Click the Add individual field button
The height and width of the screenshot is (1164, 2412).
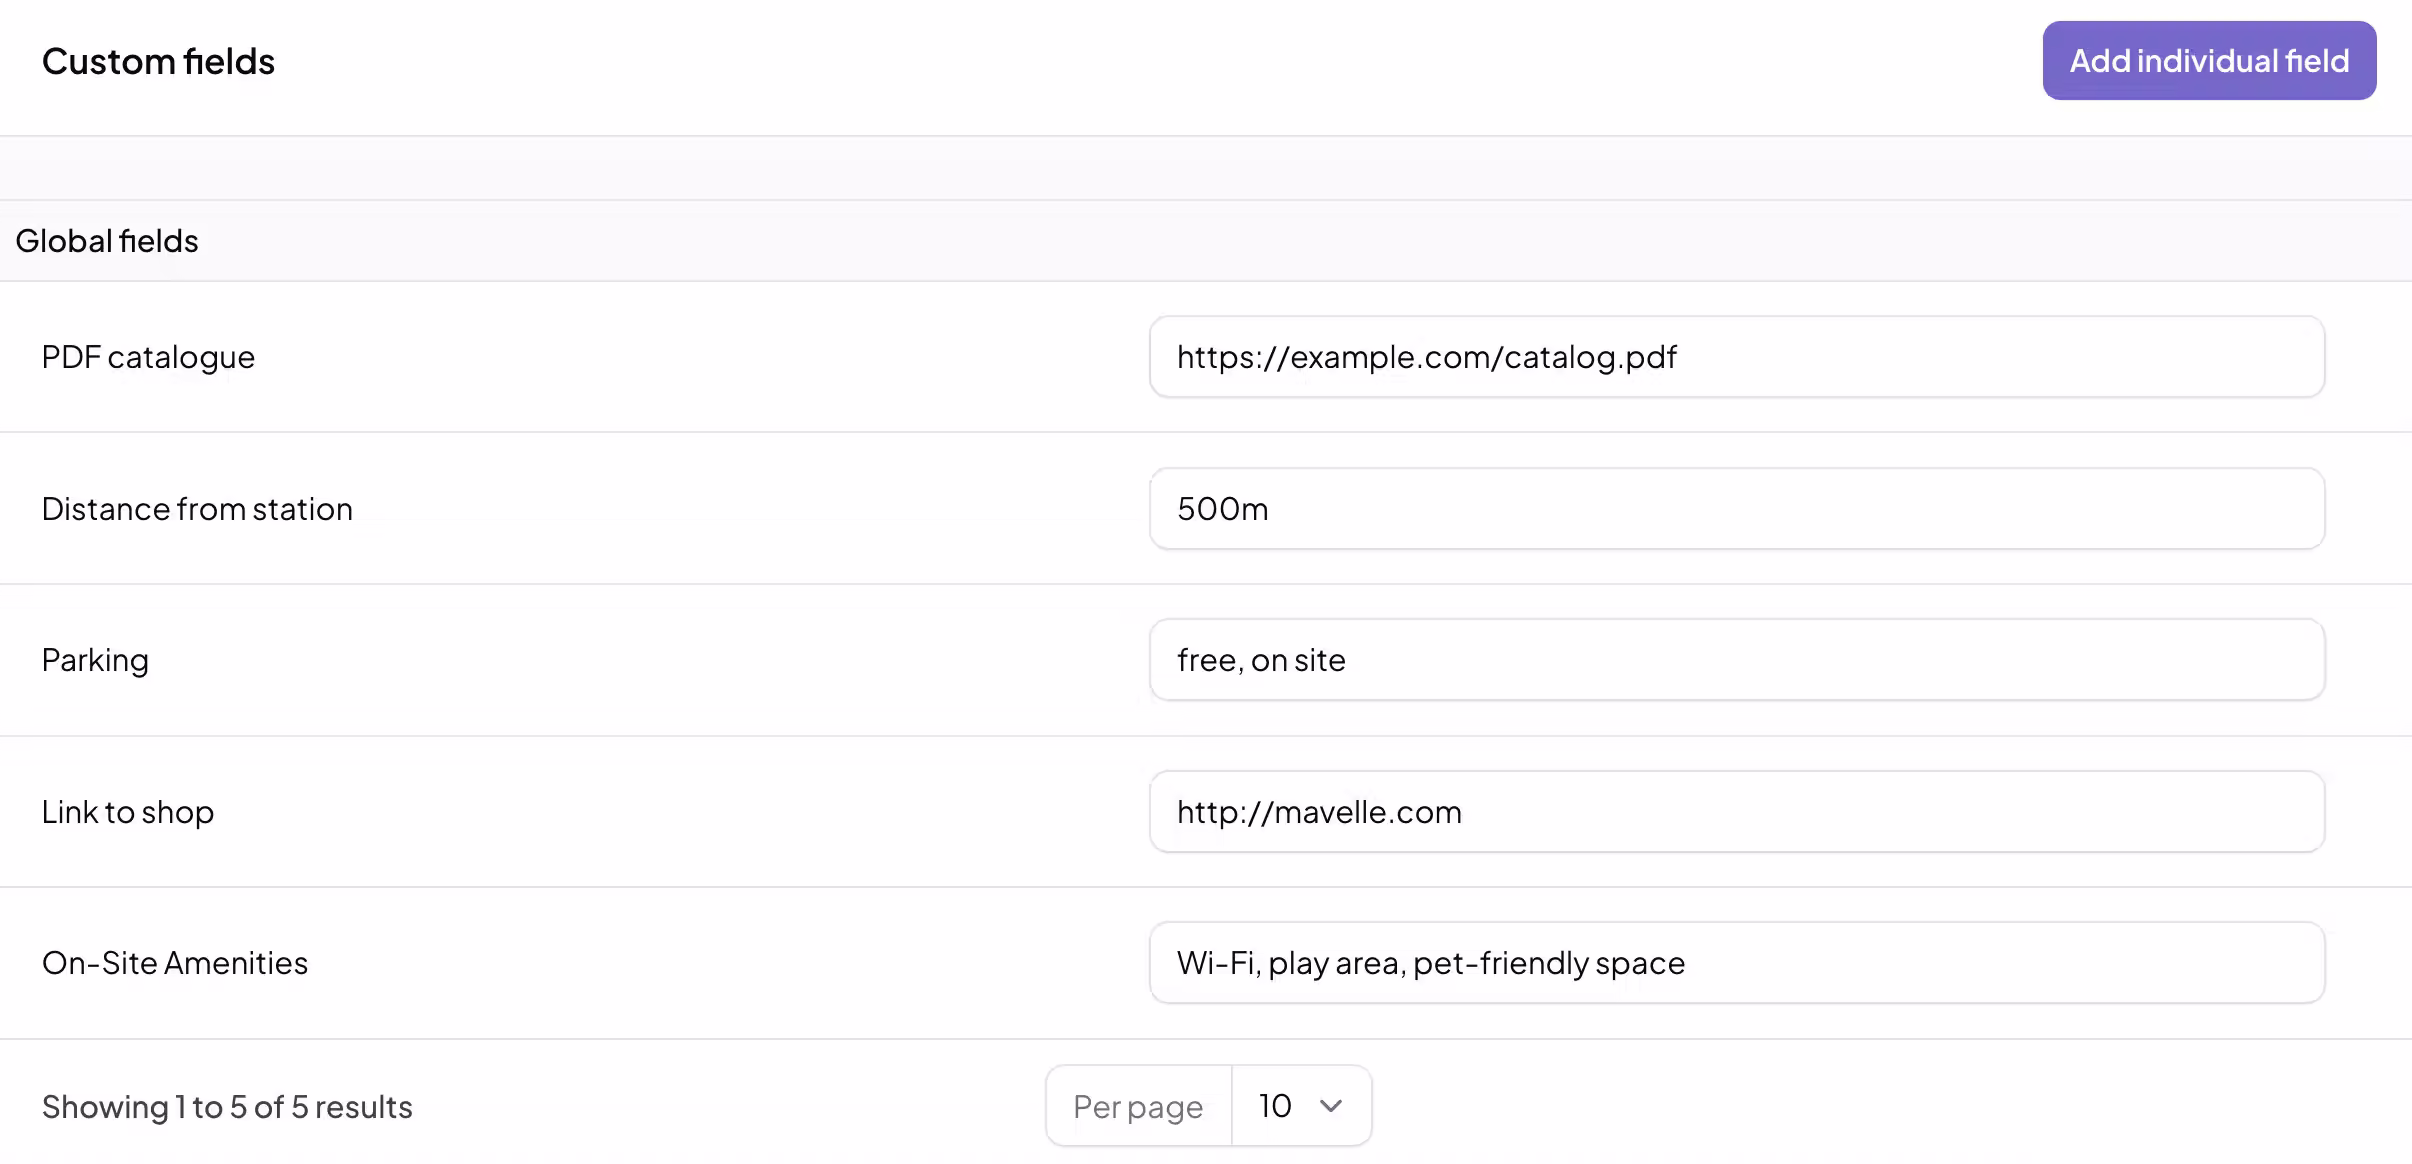point(2208,61)
